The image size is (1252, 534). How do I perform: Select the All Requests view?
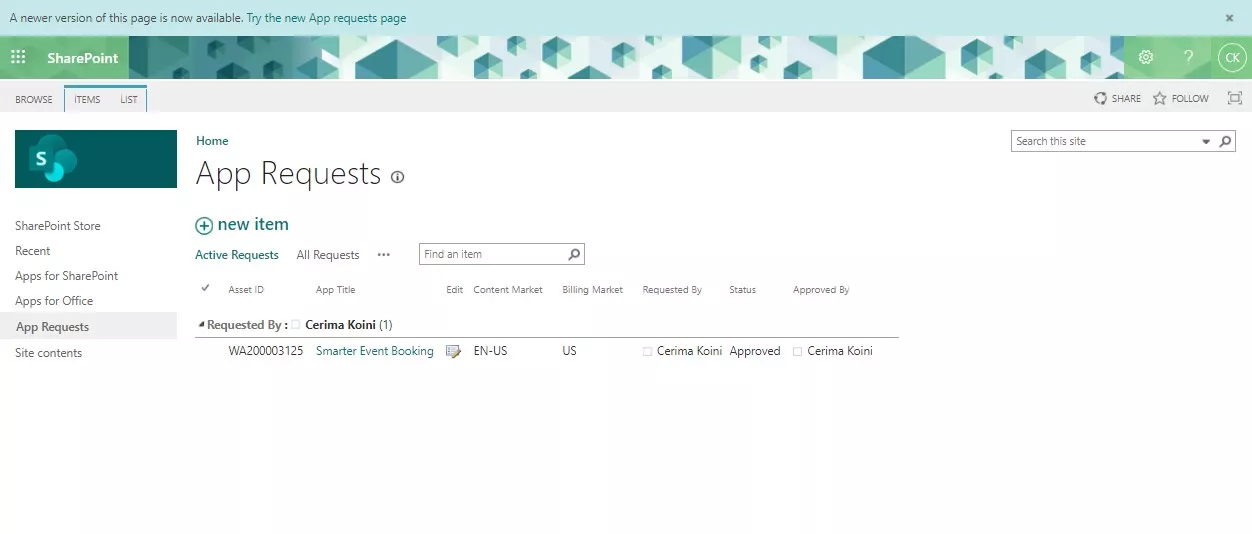coord(328,255)
